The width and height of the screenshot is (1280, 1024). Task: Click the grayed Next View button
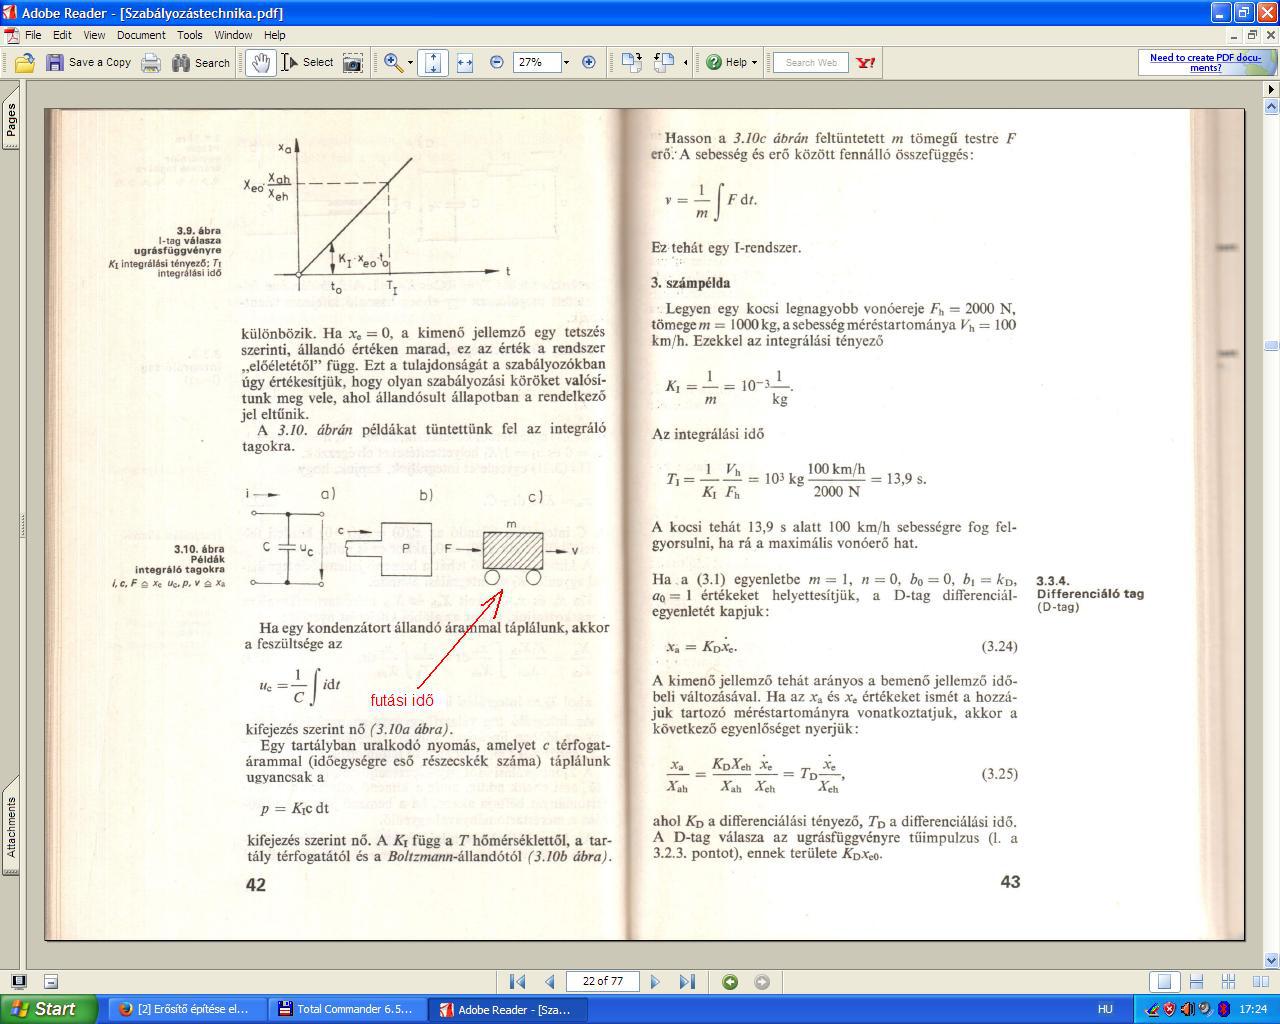click(x=762, y=982)
